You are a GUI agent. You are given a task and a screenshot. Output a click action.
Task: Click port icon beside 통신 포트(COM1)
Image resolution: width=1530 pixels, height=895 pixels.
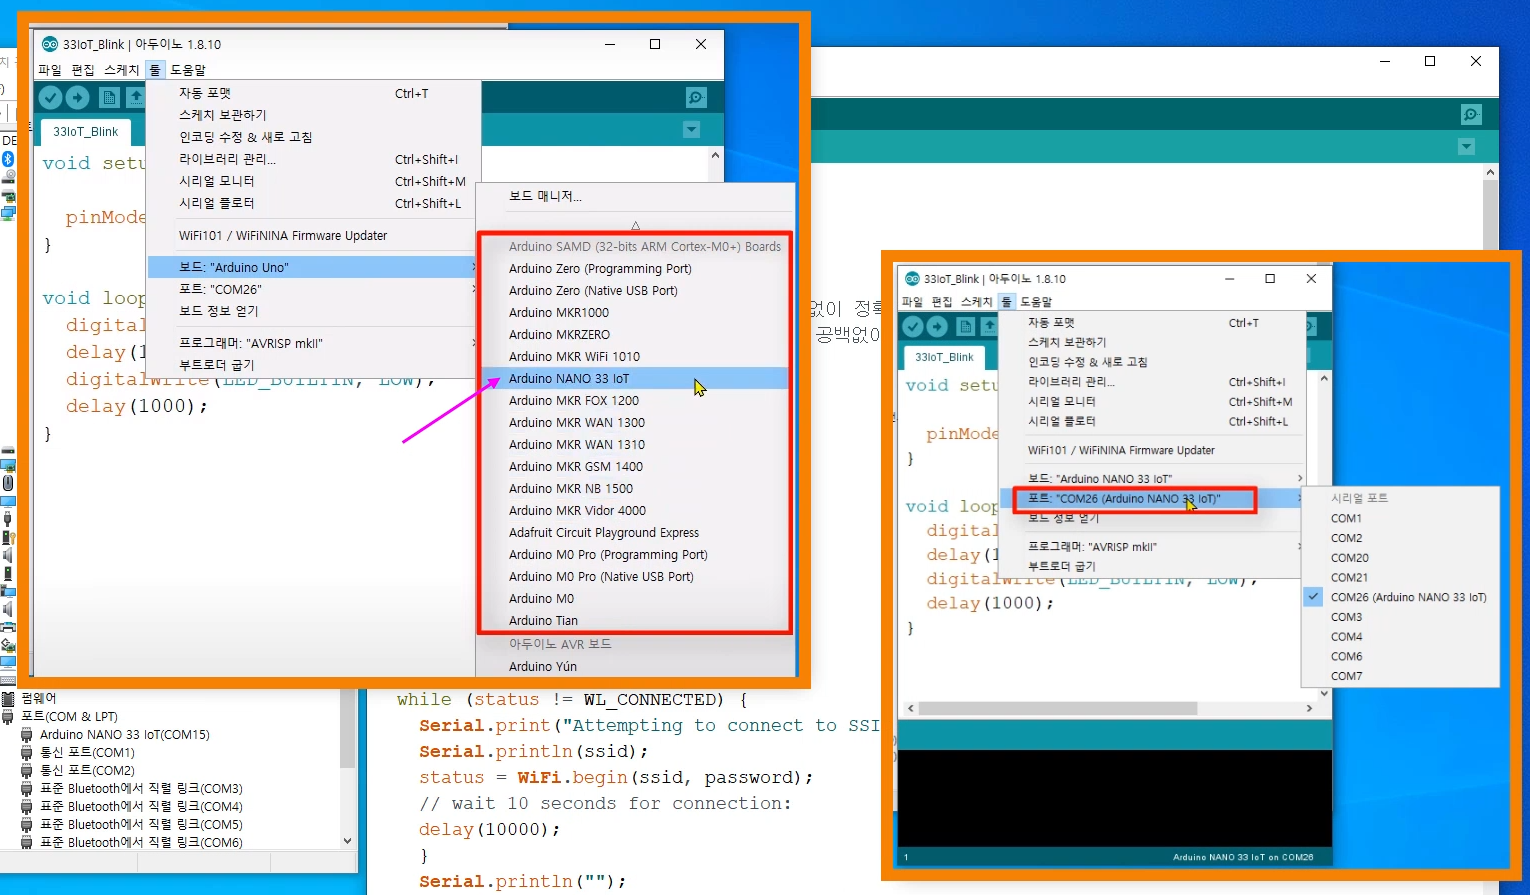[x=27, y=752]
